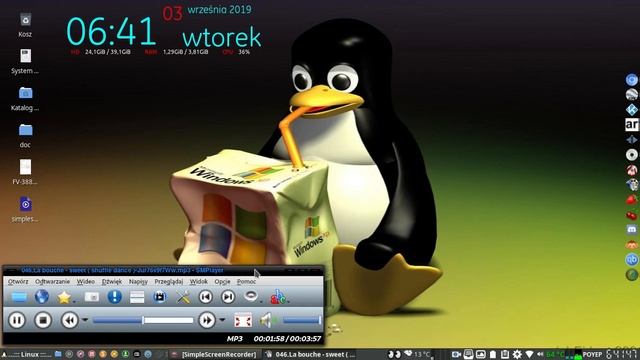Open the Widok menu

tap(199, 282)
